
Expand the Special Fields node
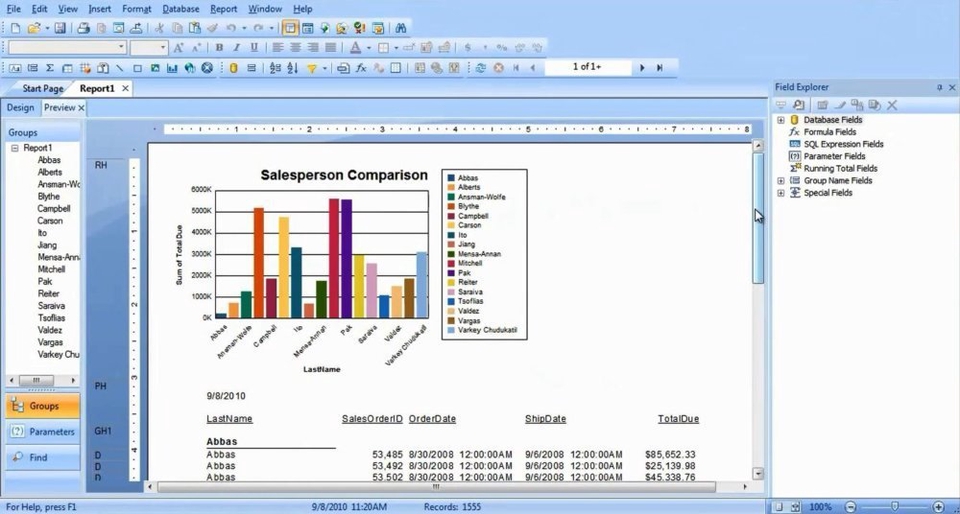coord(781,193)
